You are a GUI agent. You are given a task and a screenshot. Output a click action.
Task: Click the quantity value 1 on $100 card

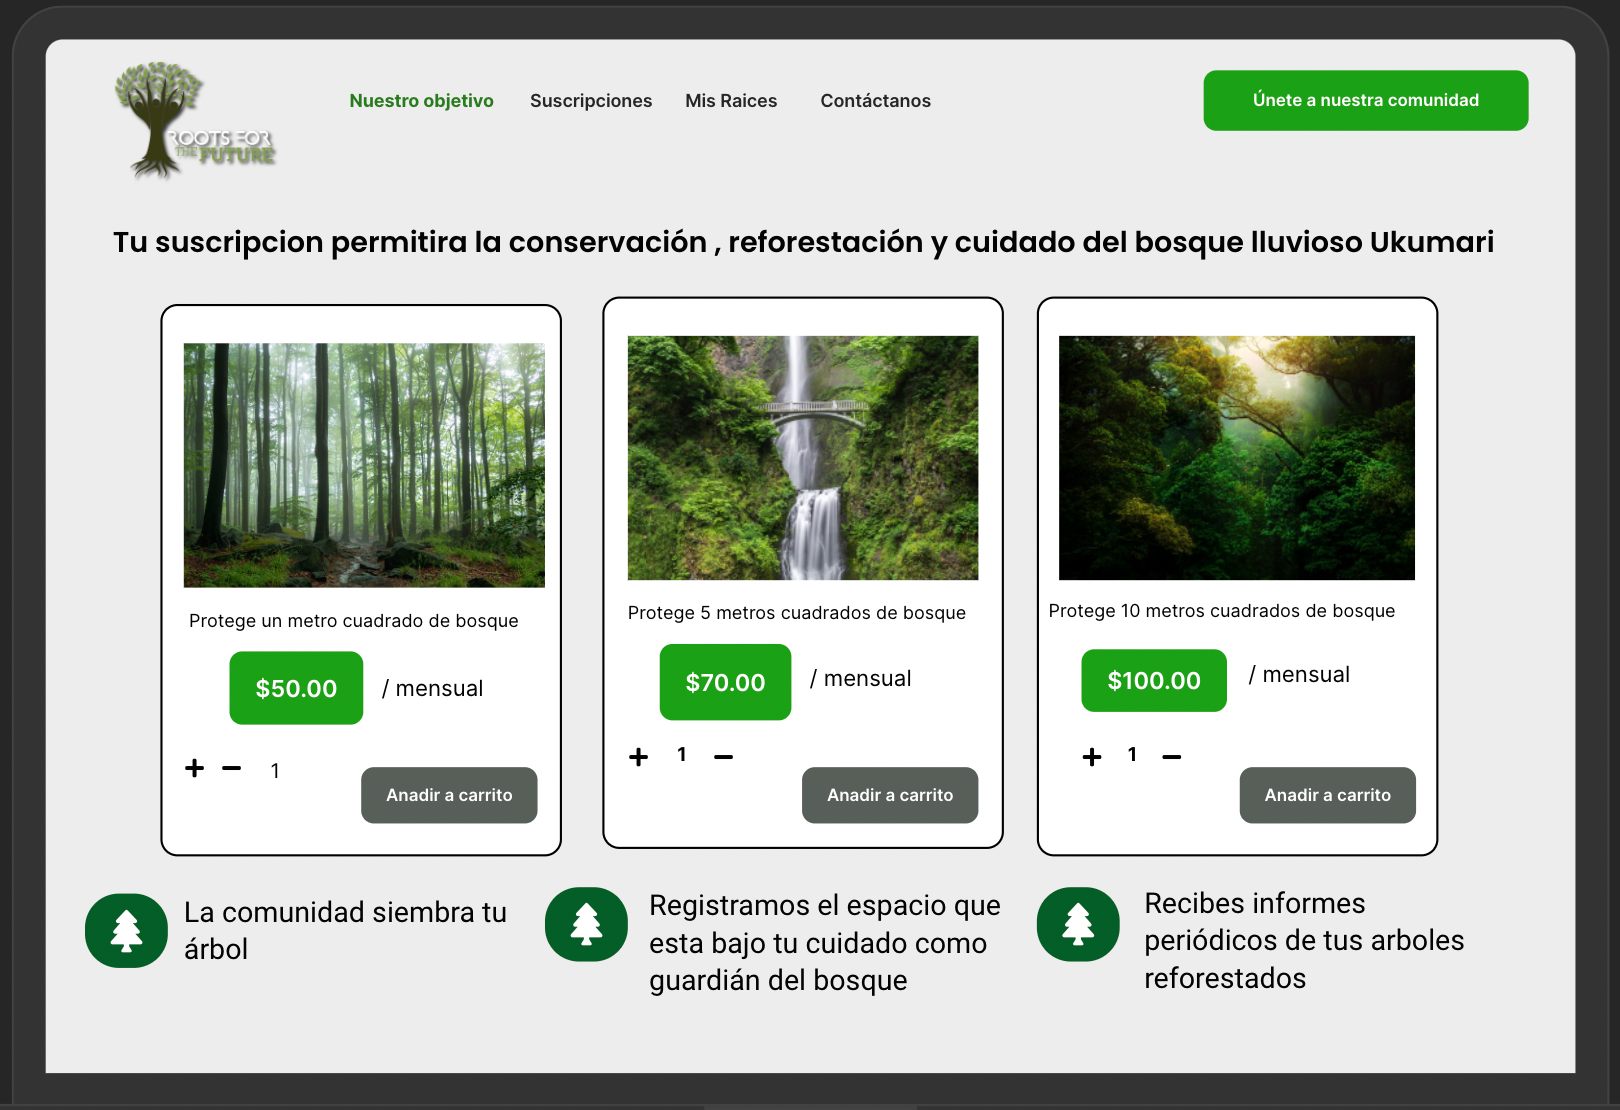click(1132, 755)
